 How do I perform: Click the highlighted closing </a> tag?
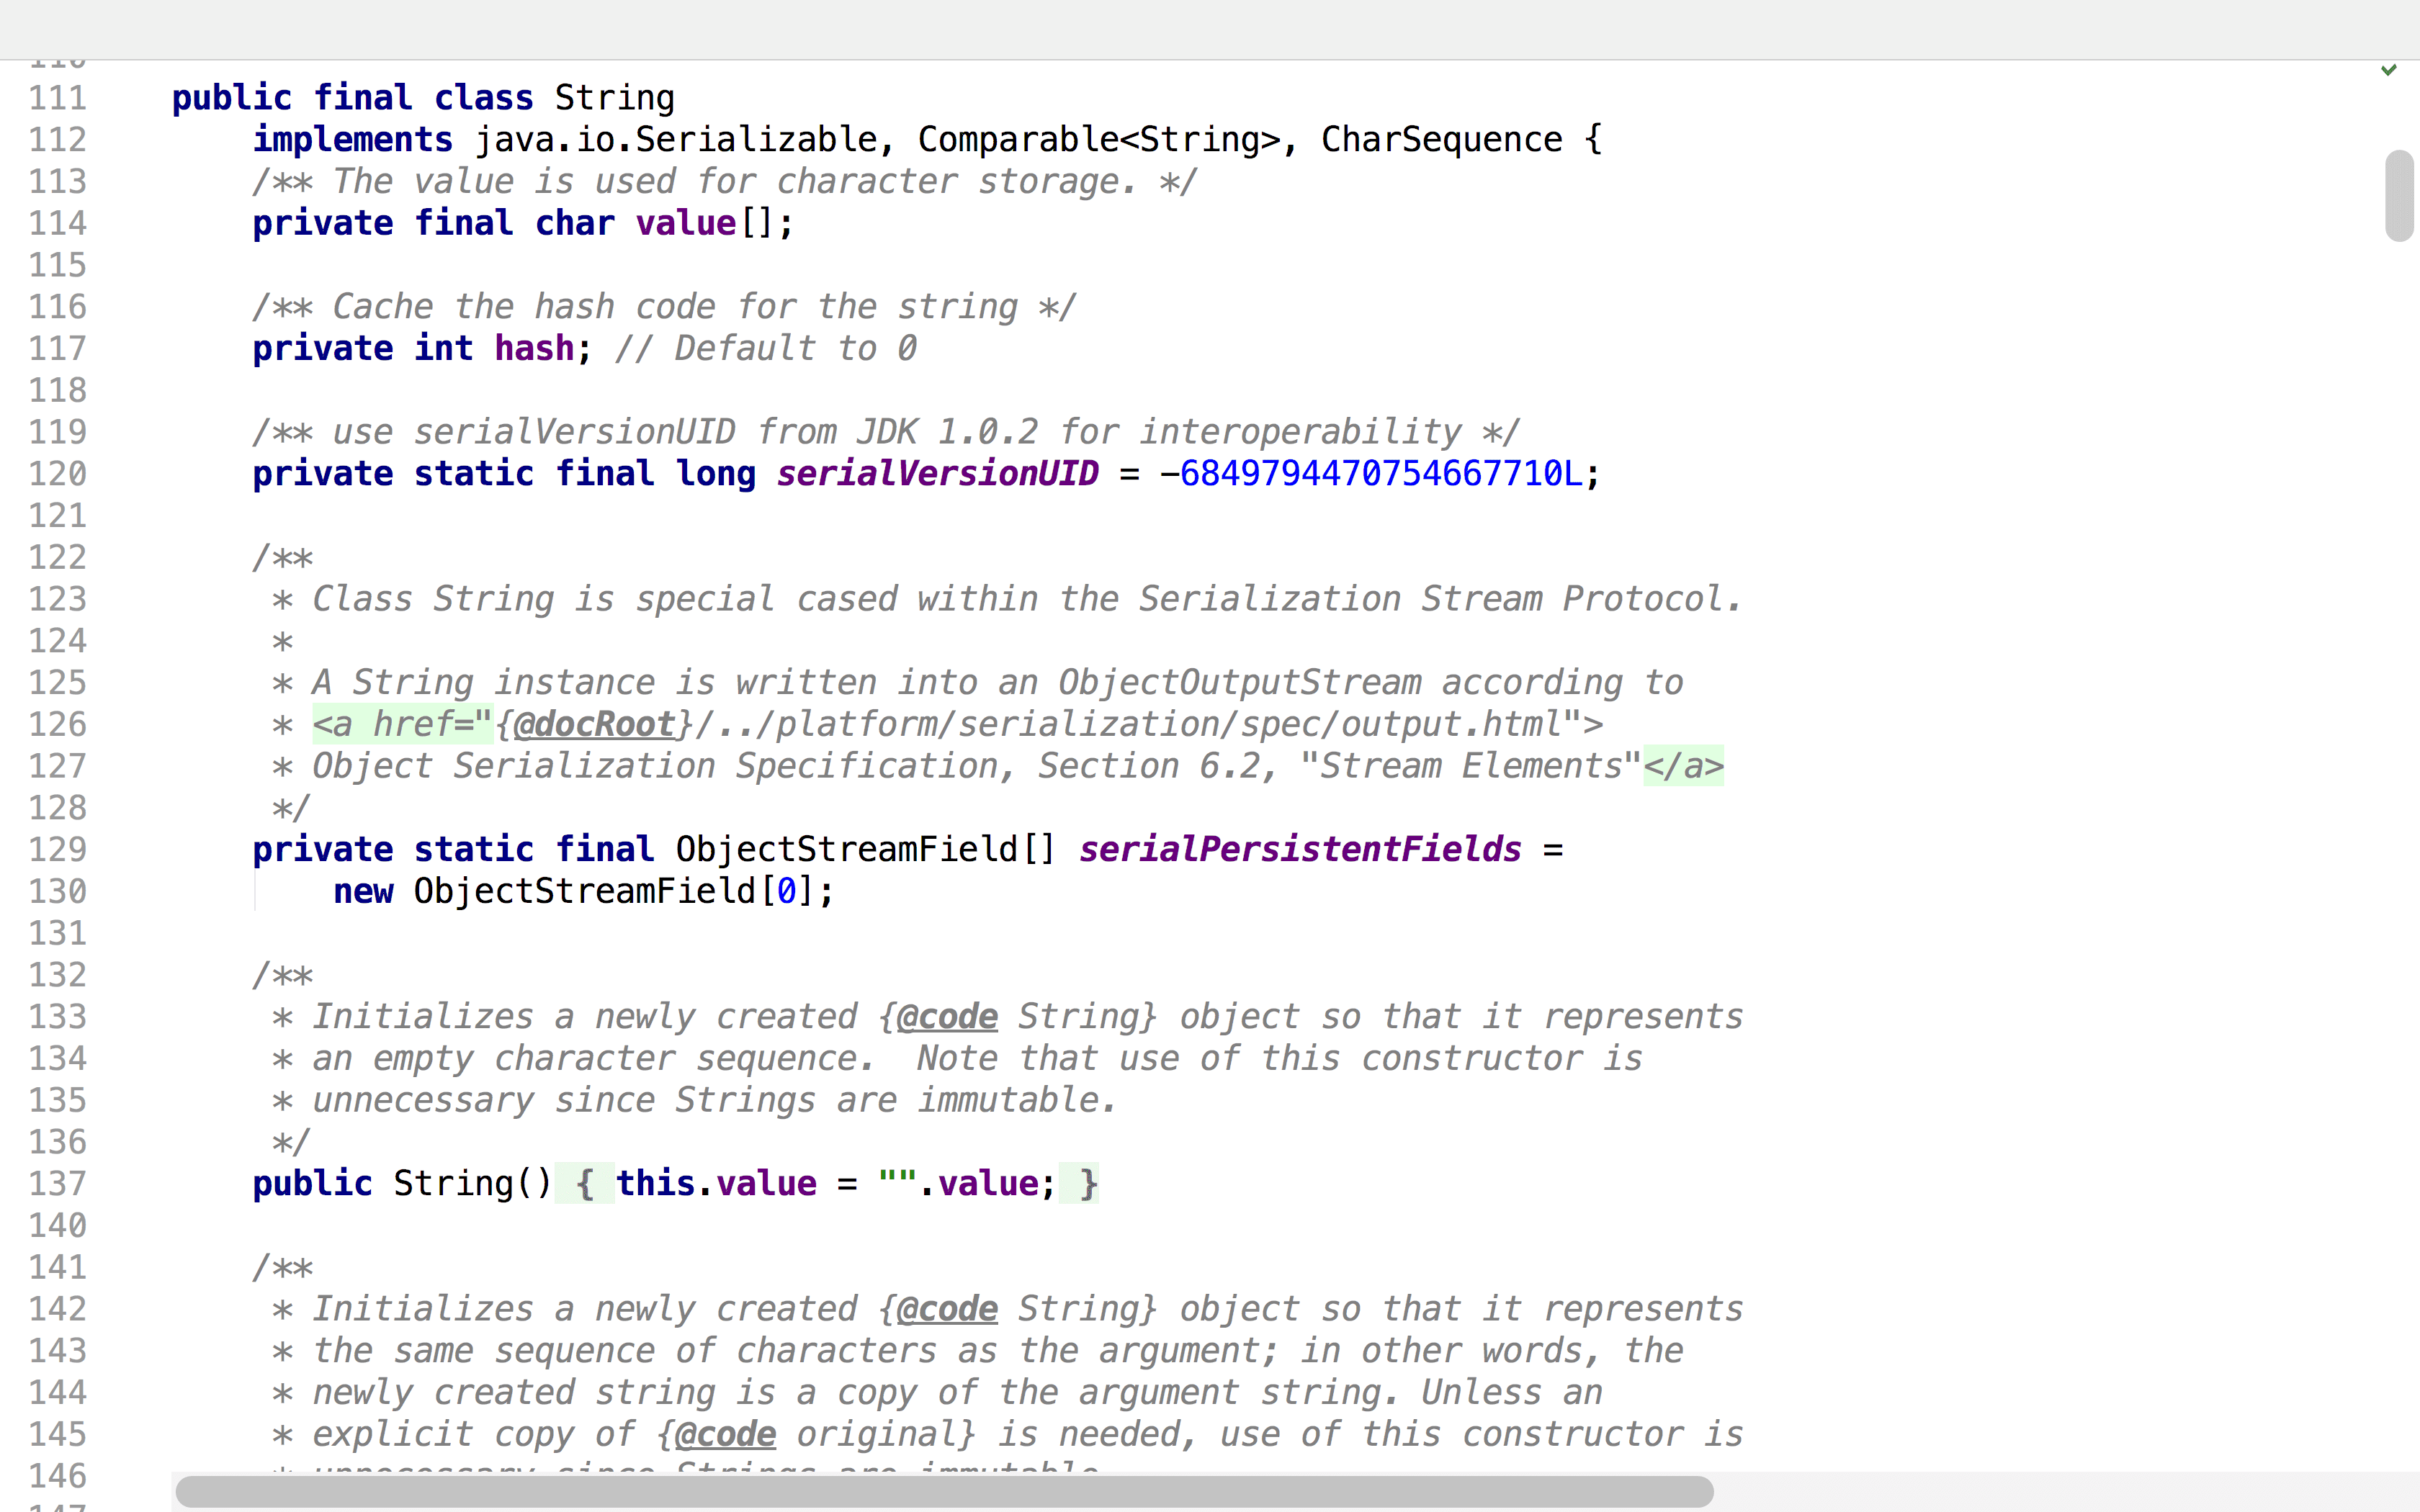(x=1683, y=766)
